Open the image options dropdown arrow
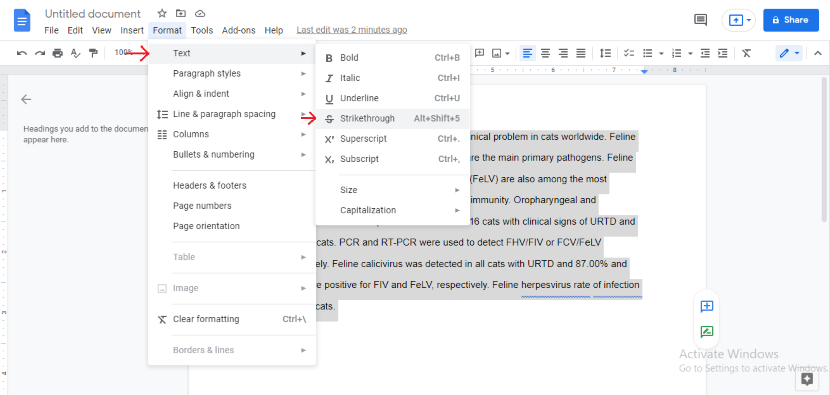This screenshot has width=830, height=395. (x=508, y=53)
